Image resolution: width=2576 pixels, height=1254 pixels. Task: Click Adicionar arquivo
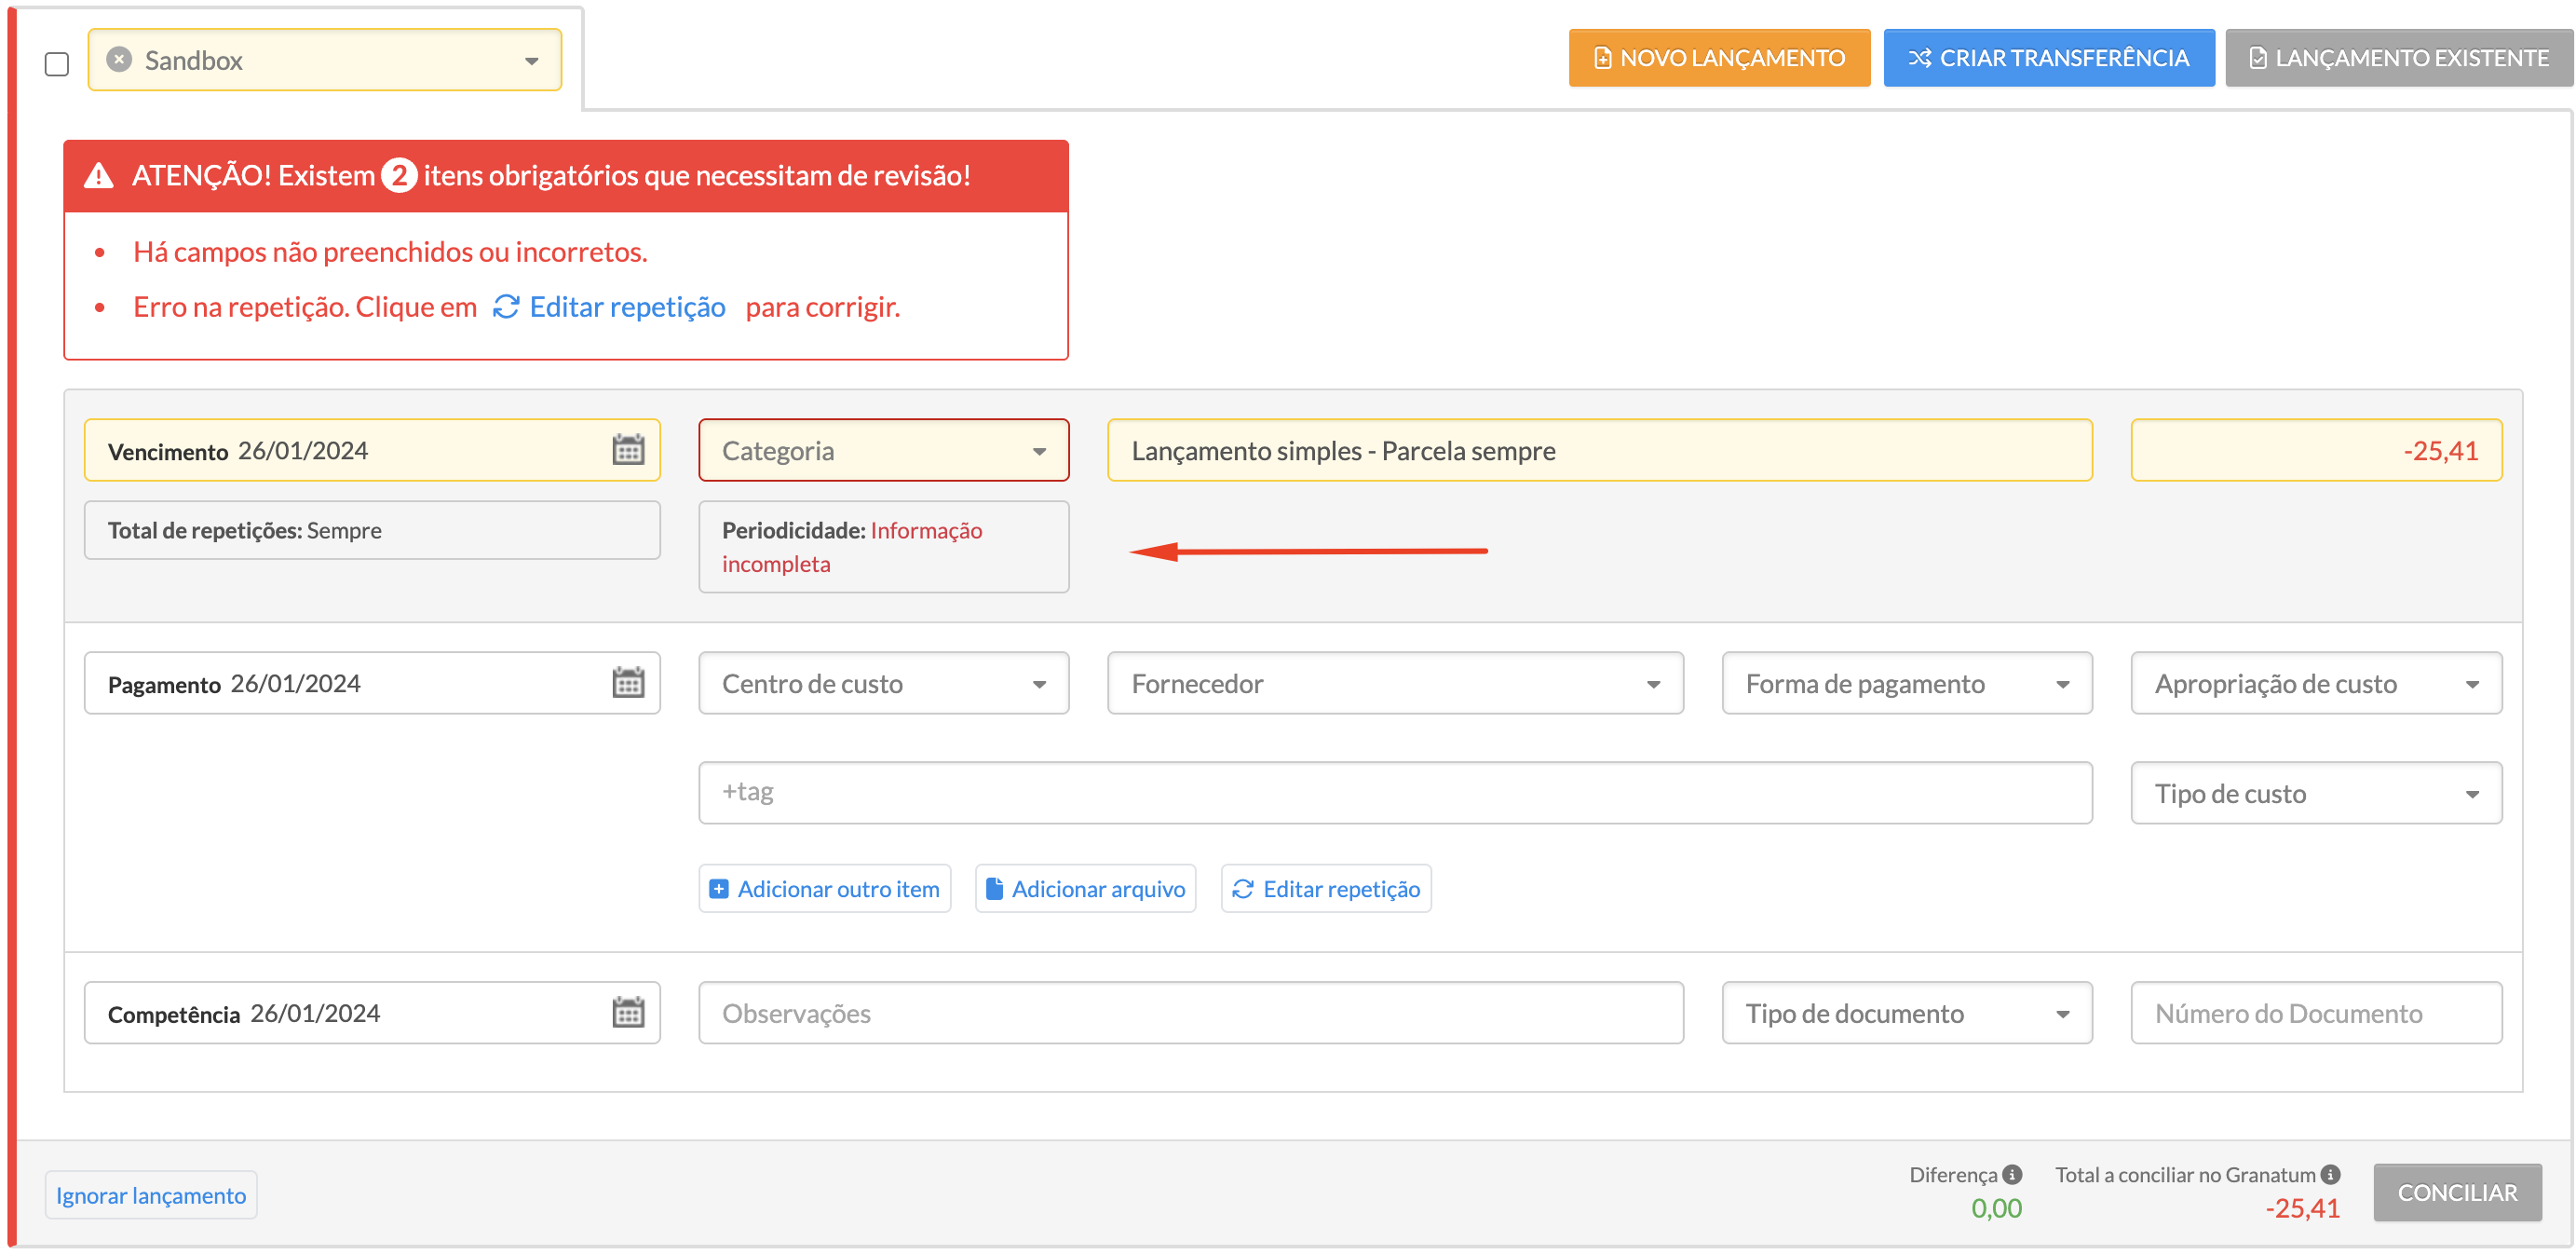click(x=1085, y=889)
